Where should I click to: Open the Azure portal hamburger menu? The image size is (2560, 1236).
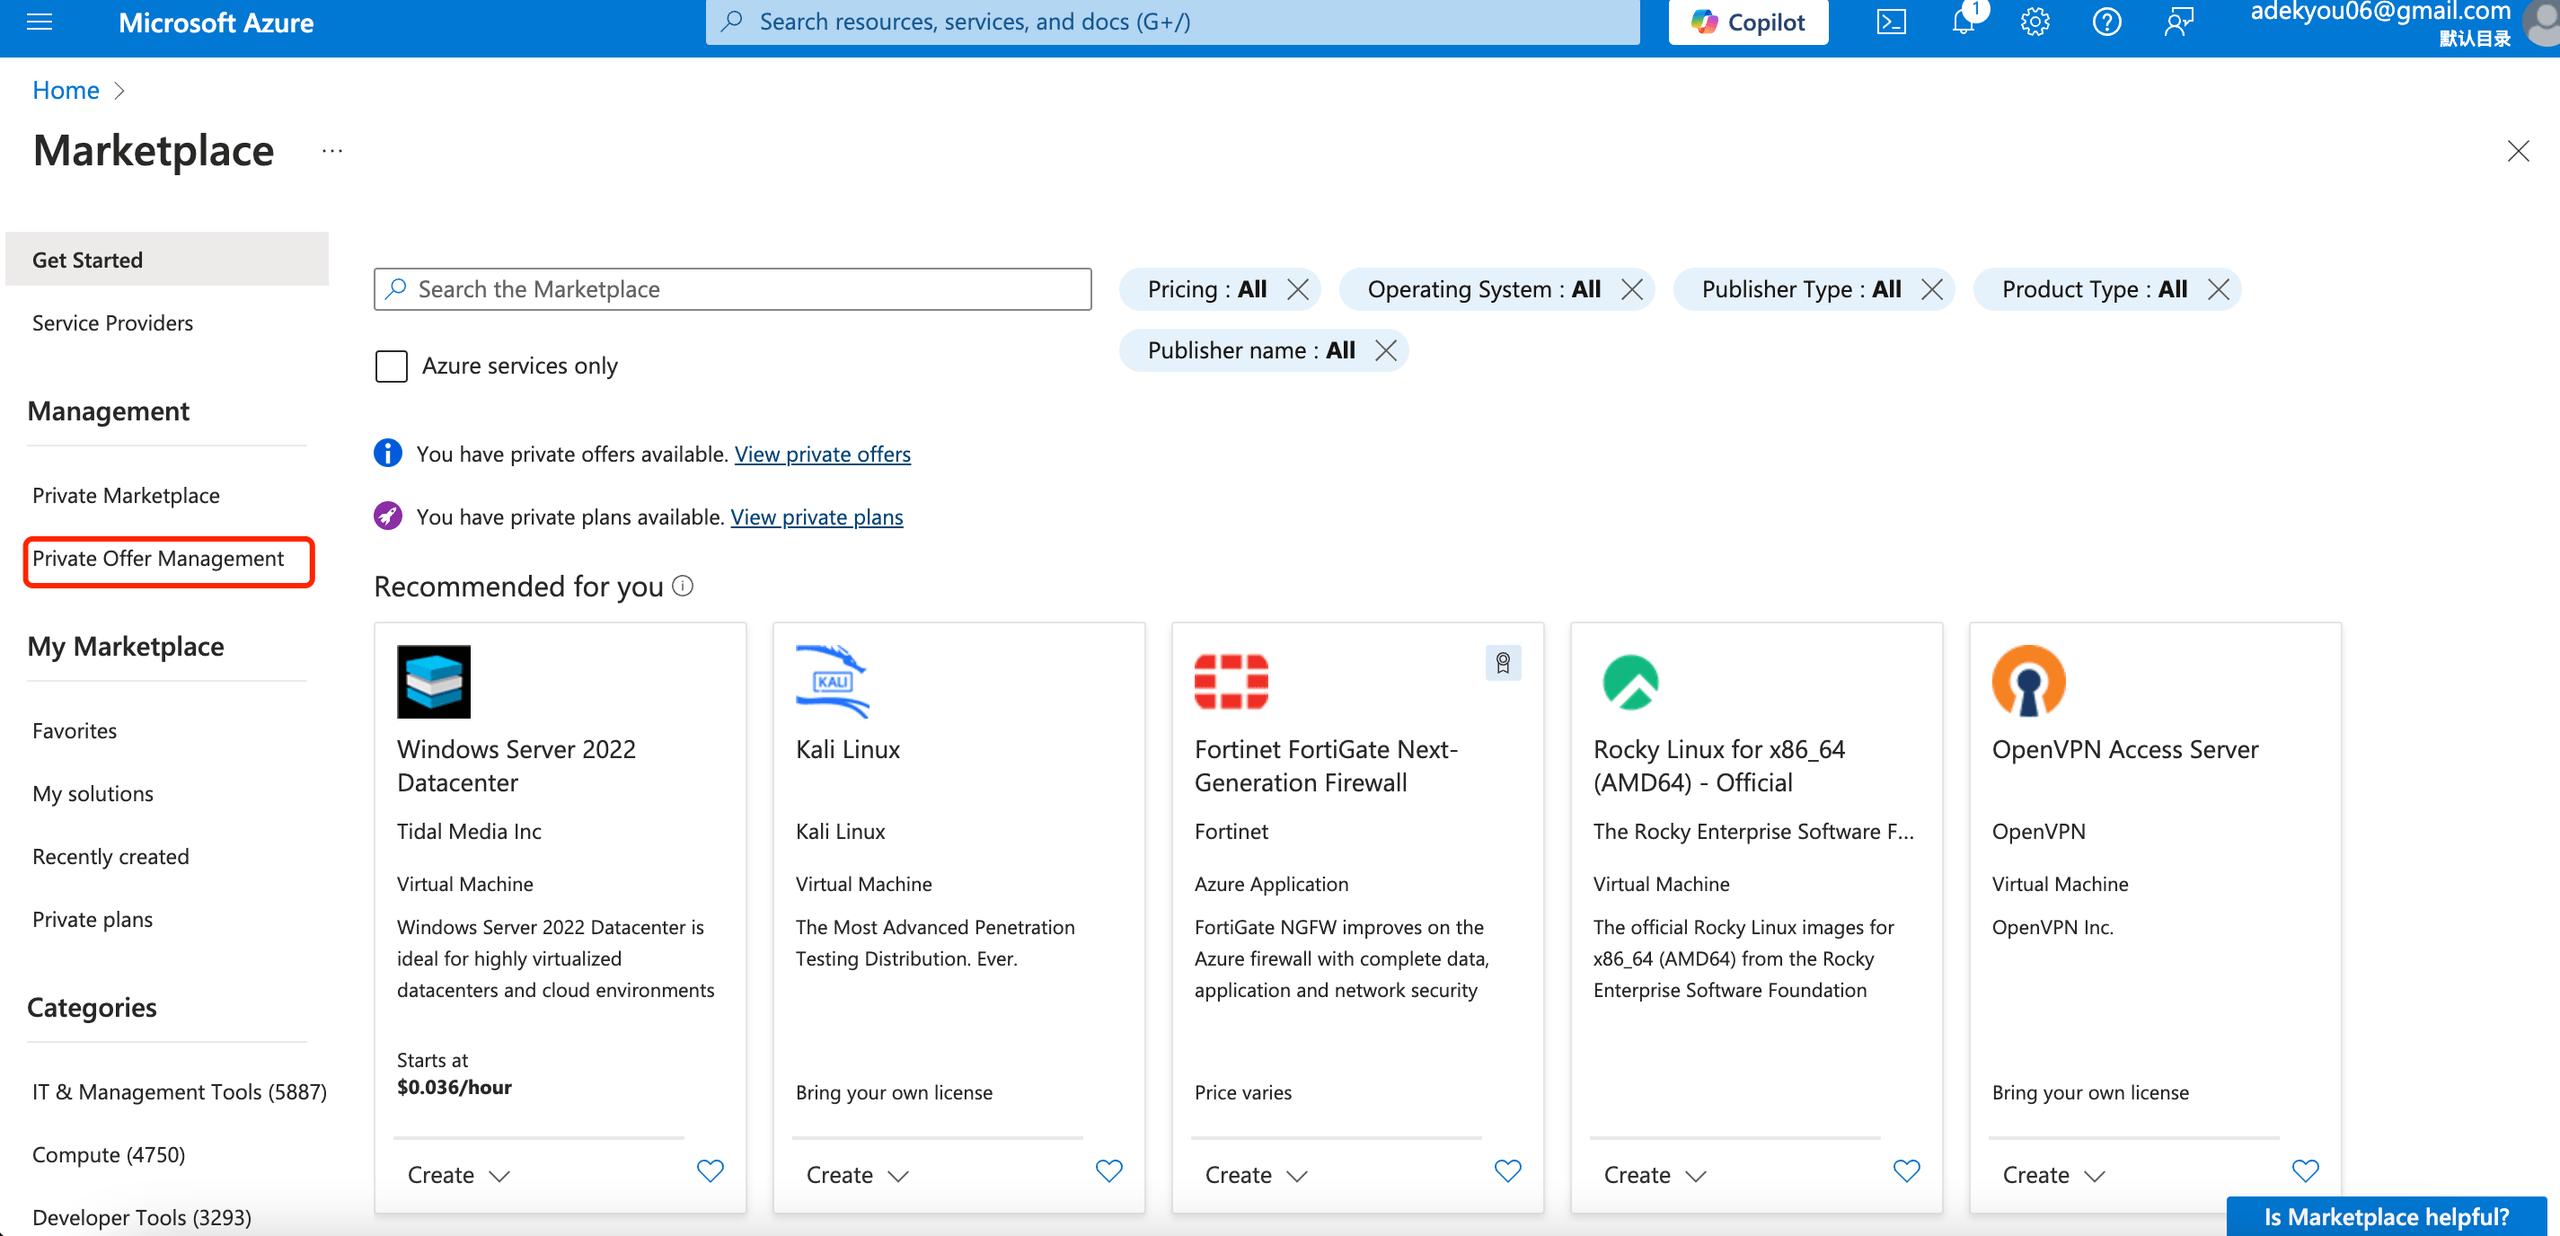coord(39,21)
